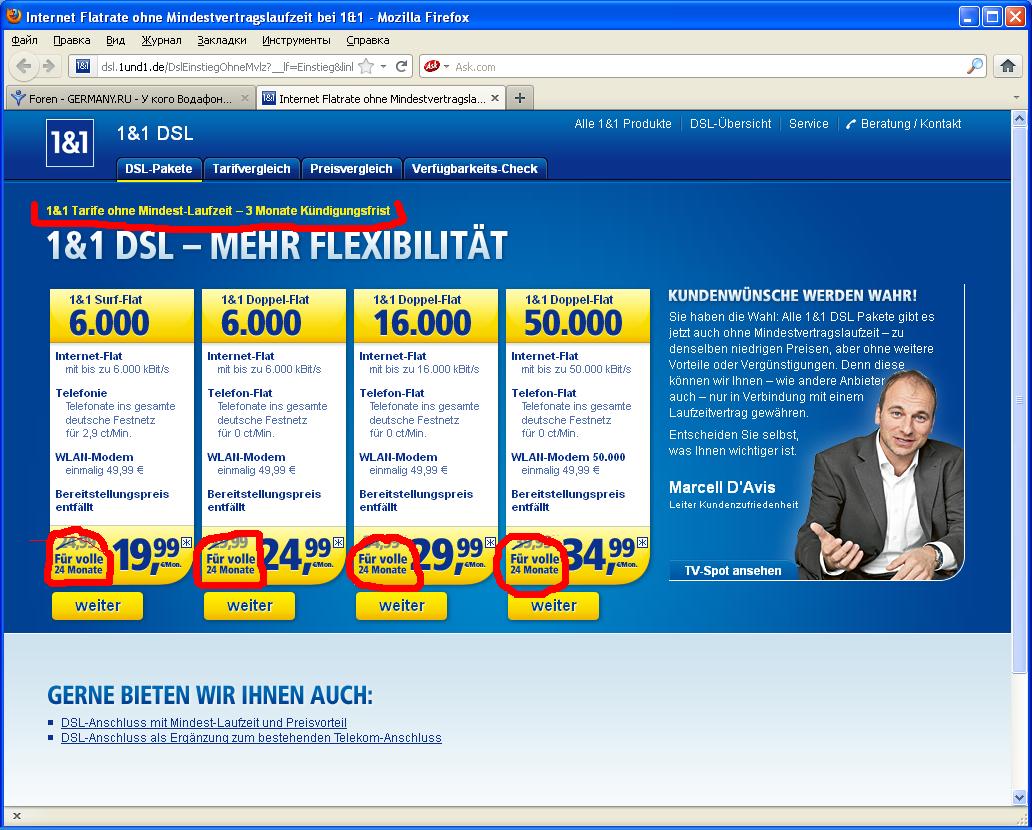Viewport: 1032px width, 830px height.
Task: Open a new tab with plus button
Action: (x=520, y=98)
